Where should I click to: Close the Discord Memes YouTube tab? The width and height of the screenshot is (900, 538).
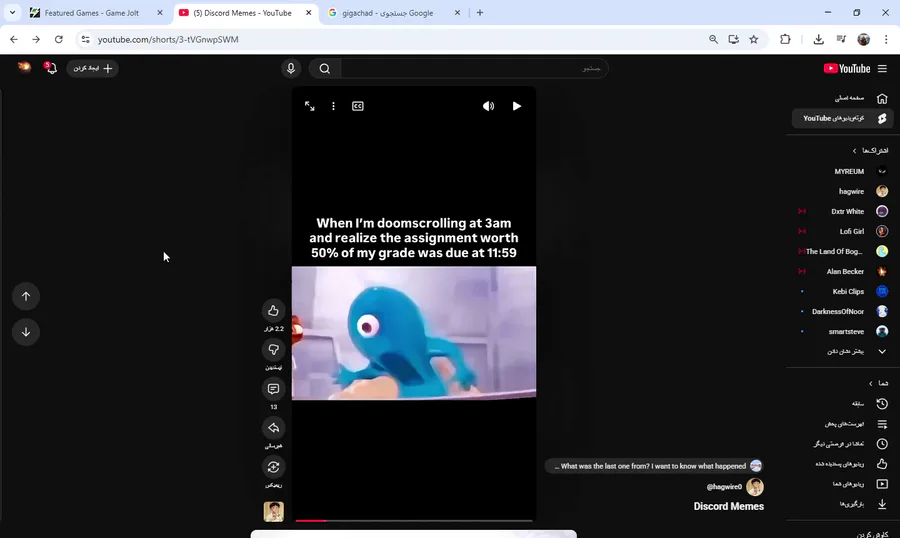308,13
